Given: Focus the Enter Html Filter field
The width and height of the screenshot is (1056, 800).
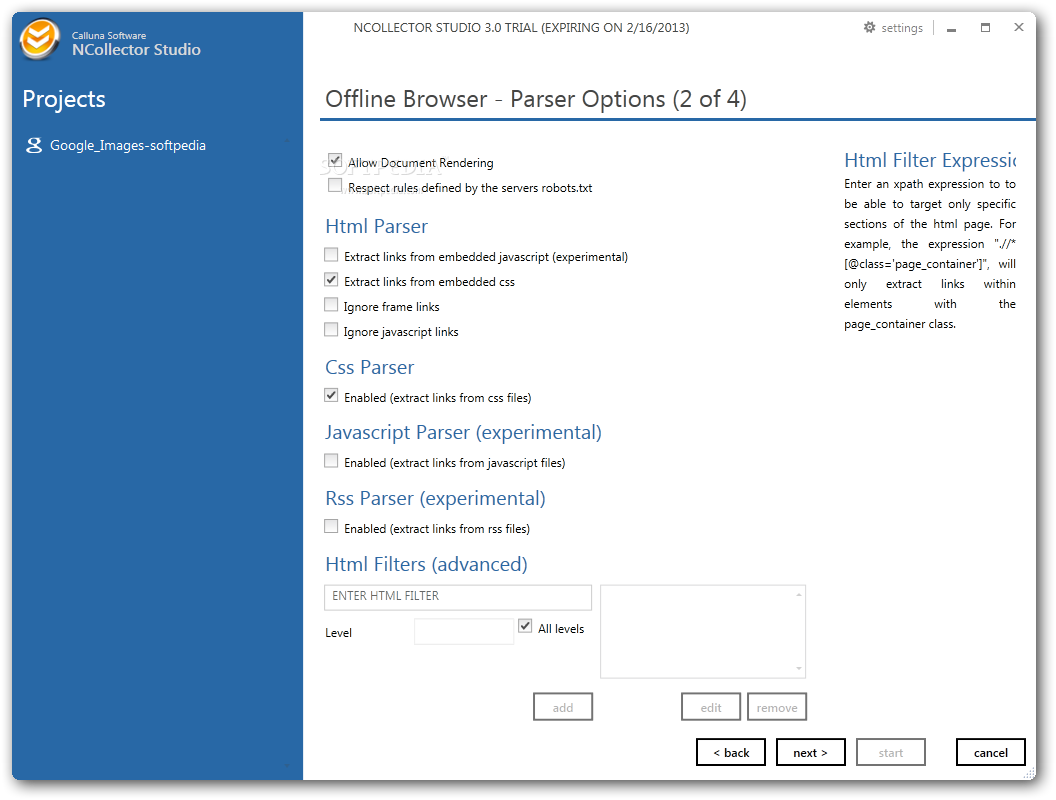Looking at the screenshot, I should [458, 597].
